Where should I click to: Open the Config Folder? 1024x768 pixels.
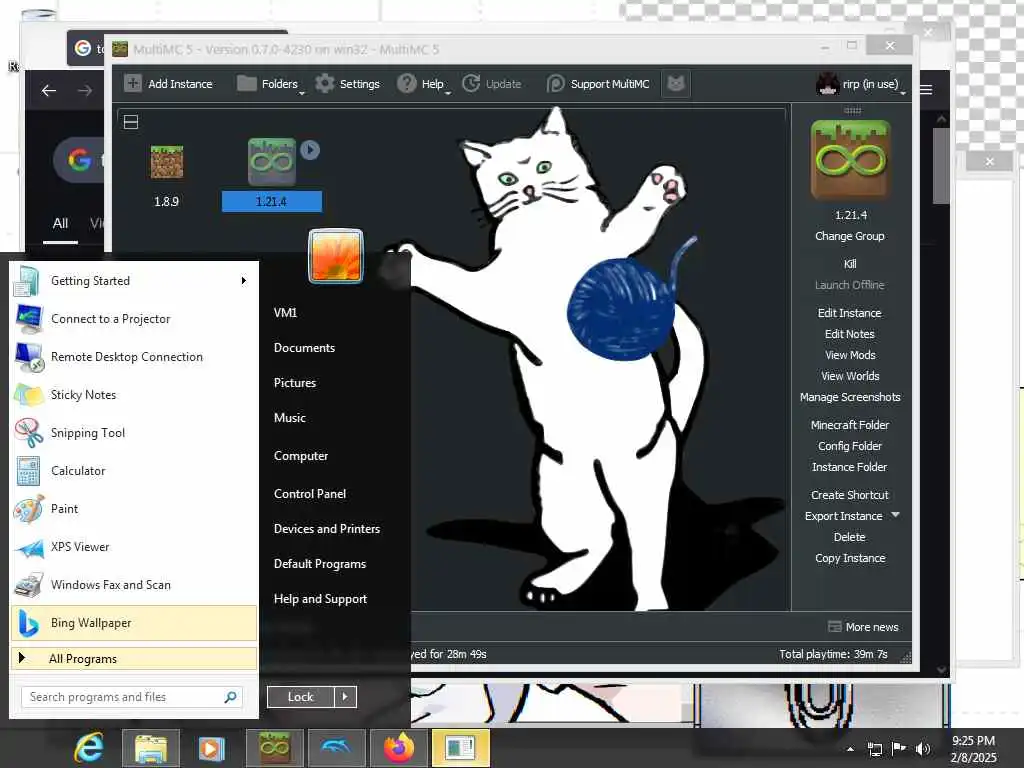point(850,445)
